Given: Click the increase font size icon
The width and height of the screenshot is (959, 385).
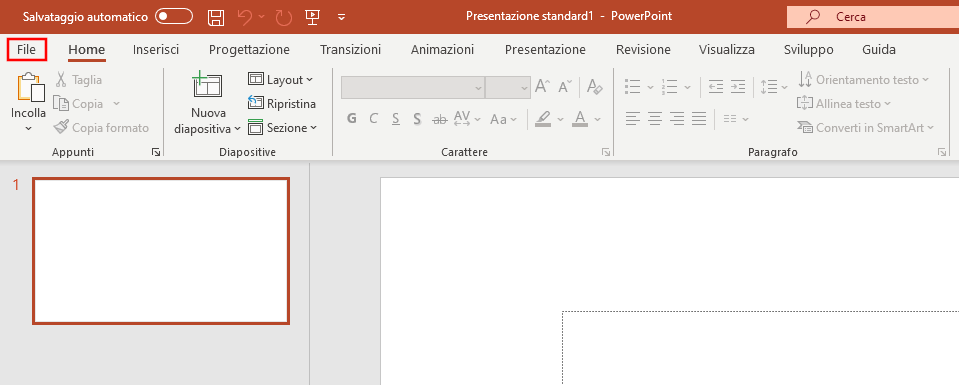Looking at the screenshot, I should tap(542, 86).
